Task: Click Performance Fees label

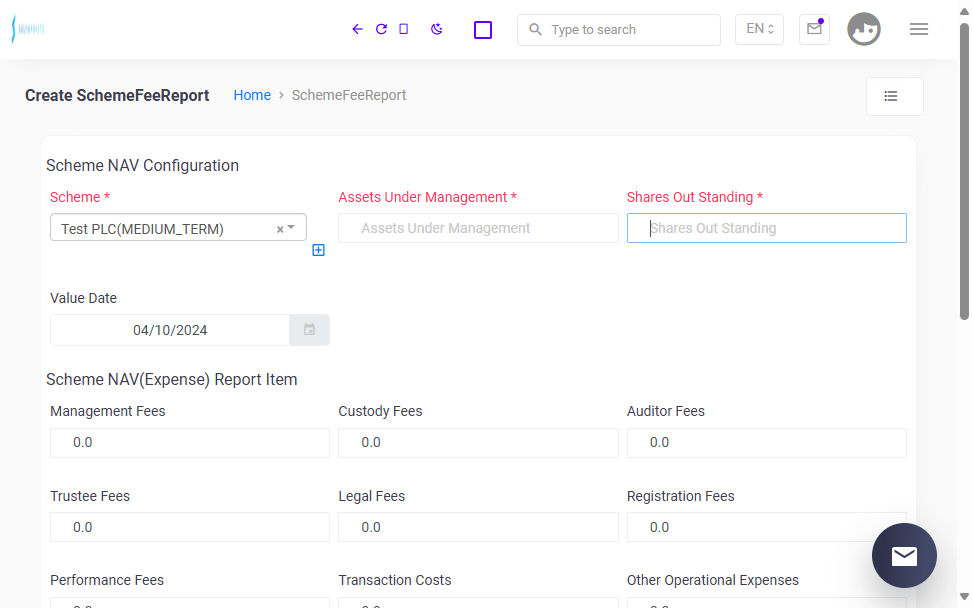Action: coord(107,580)
